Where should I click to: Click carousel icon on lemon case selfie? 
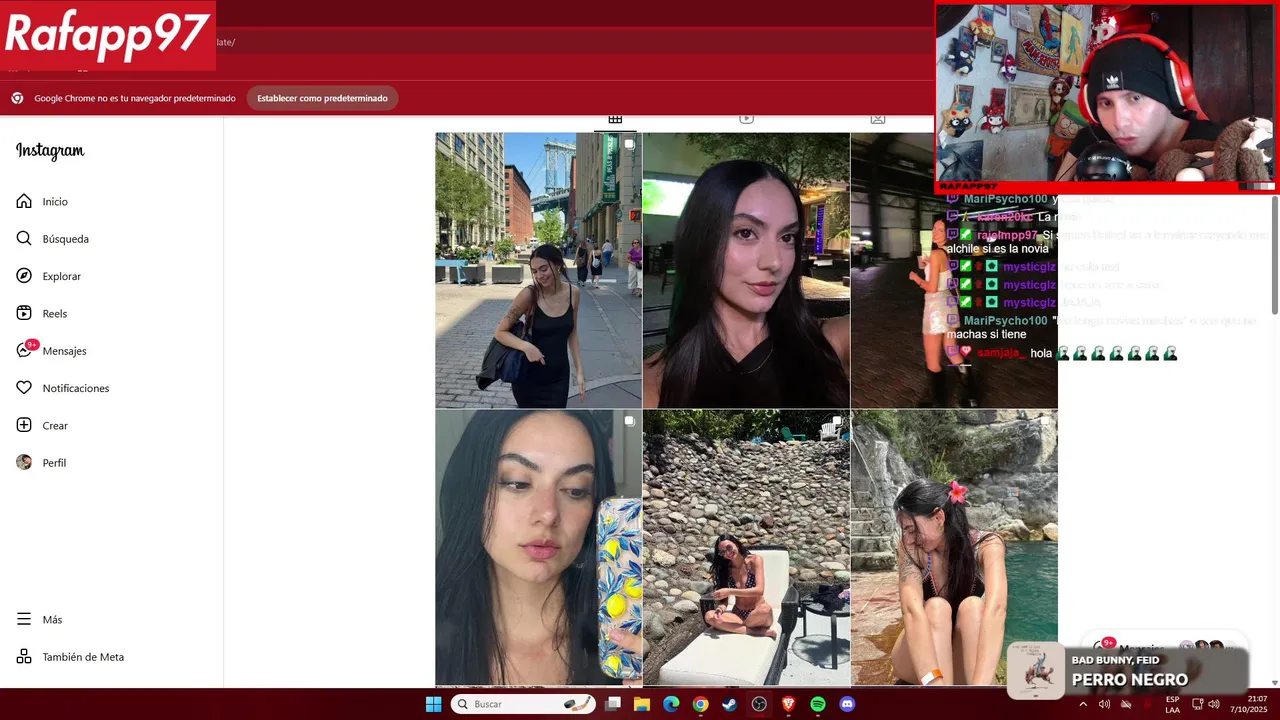click(629, 421)
